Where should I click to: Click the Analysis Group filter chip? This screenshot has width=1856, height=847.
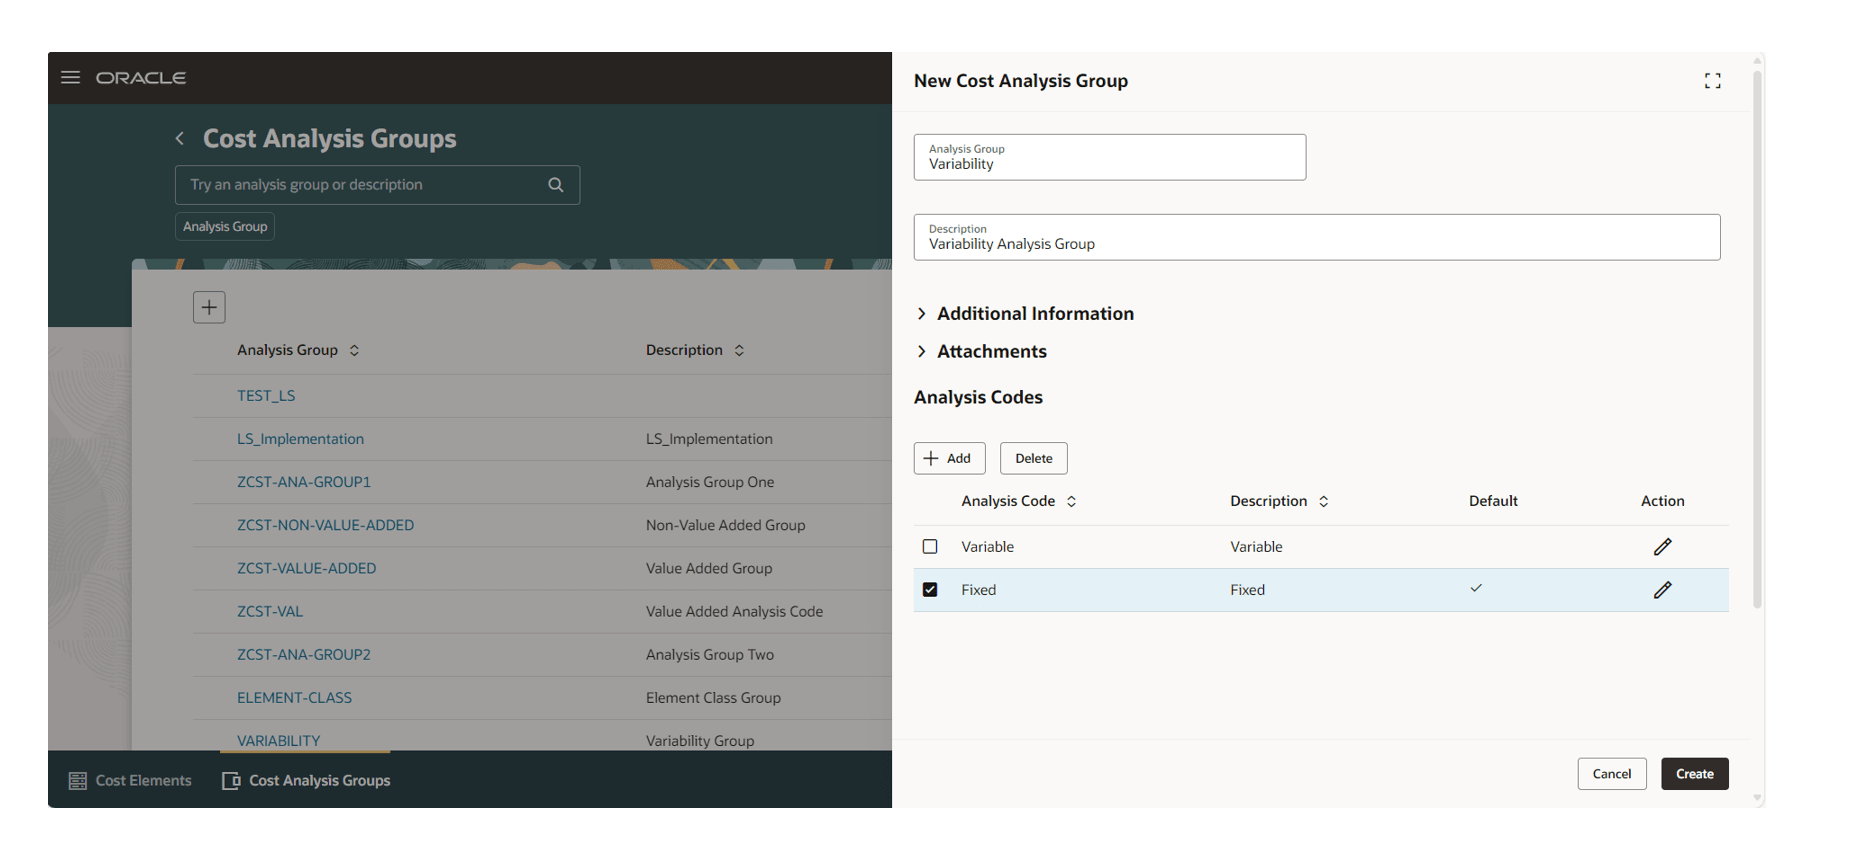tap(225, 227)
